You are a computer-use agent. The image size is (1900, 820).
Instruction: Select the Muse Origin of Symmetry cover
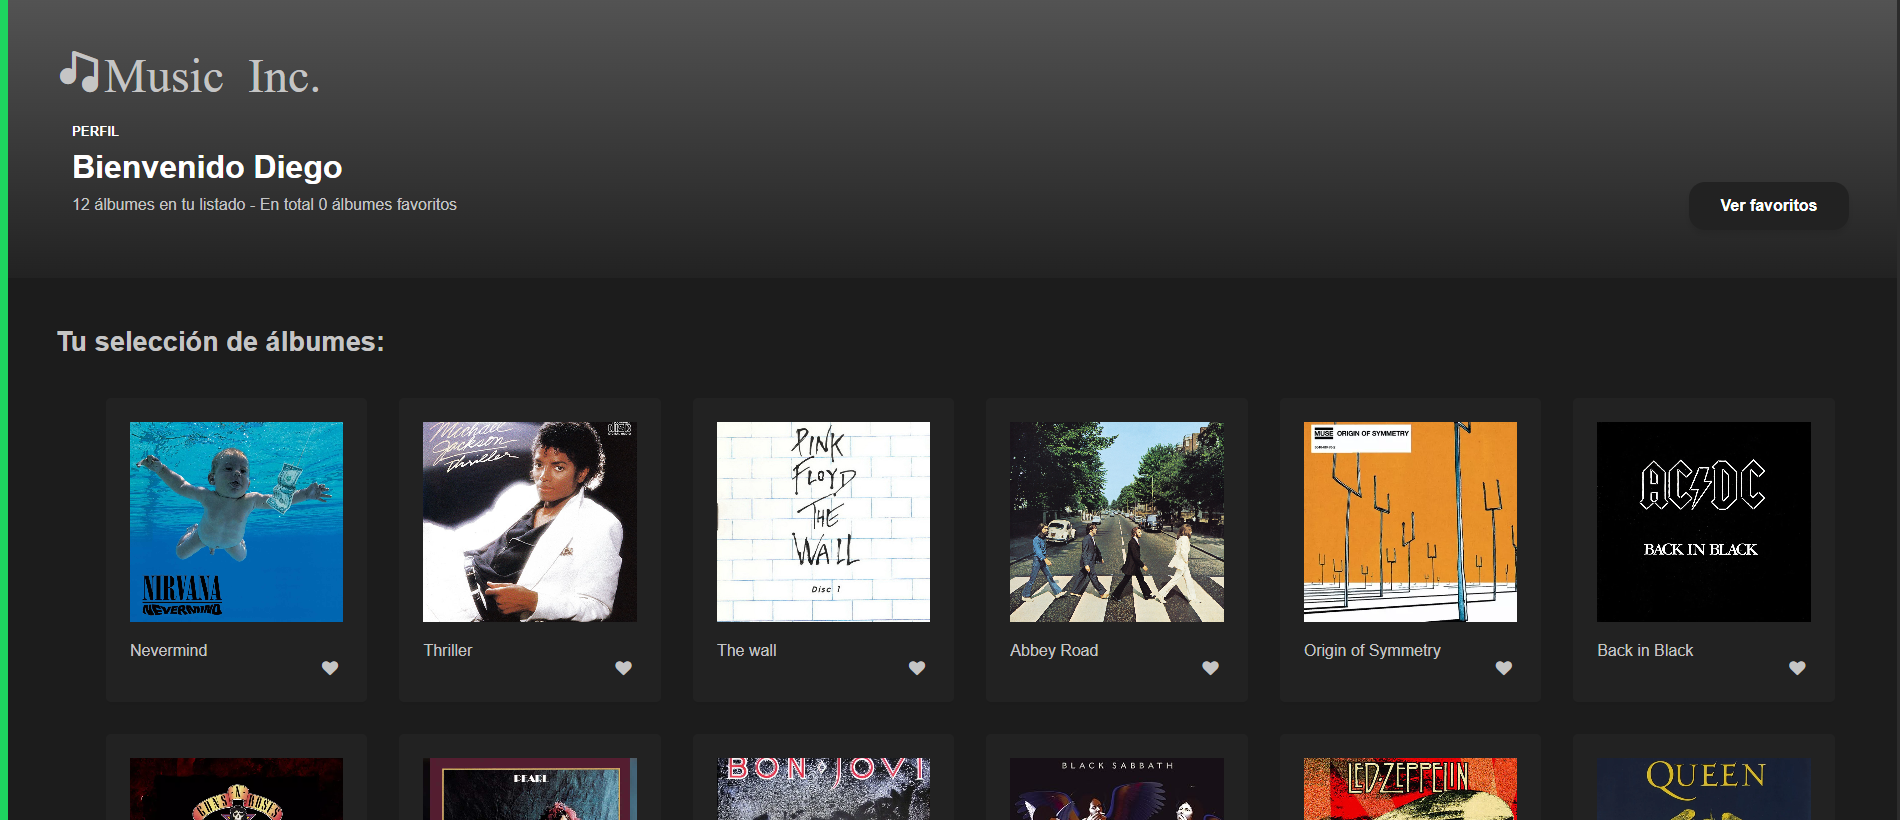[x=1410, y=522]
